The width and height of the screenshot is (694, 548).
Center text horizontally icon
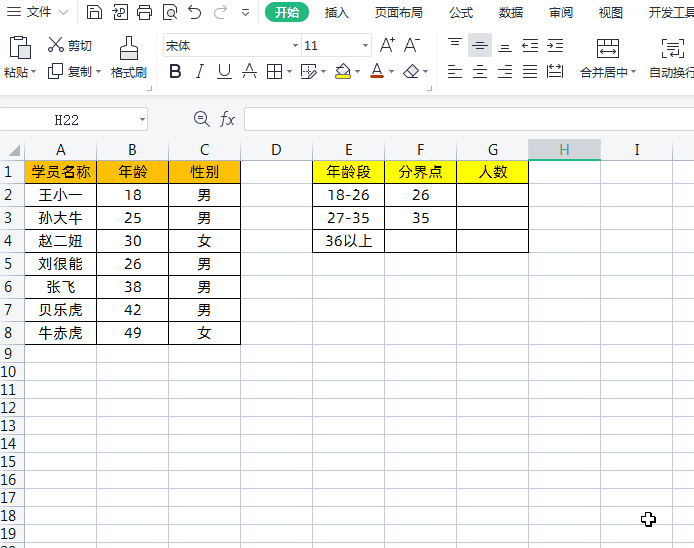[480, 71]
